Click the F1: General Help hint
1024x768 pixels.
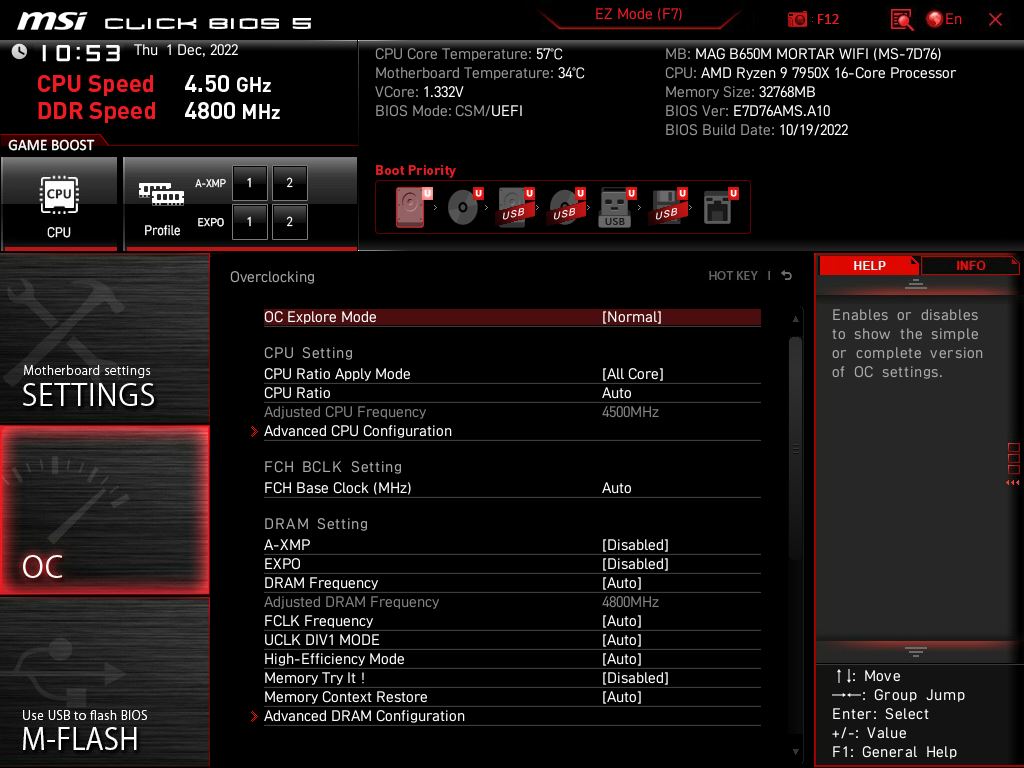coord(894,752)
